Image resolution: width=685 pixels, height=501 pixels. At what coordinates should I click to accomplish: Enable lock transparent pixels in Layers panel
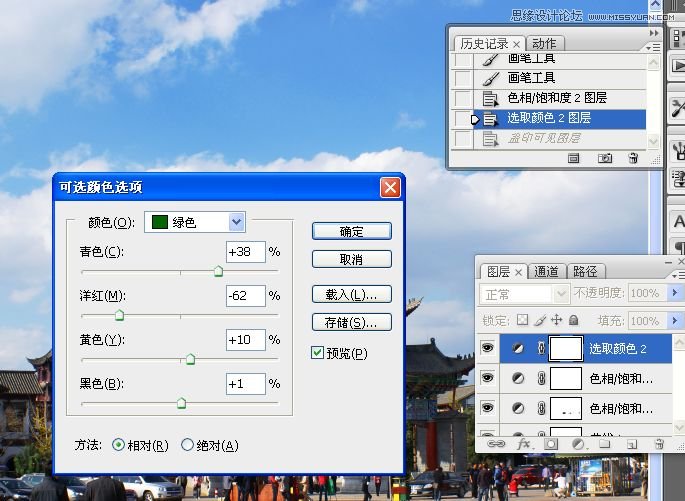(522, 320)
